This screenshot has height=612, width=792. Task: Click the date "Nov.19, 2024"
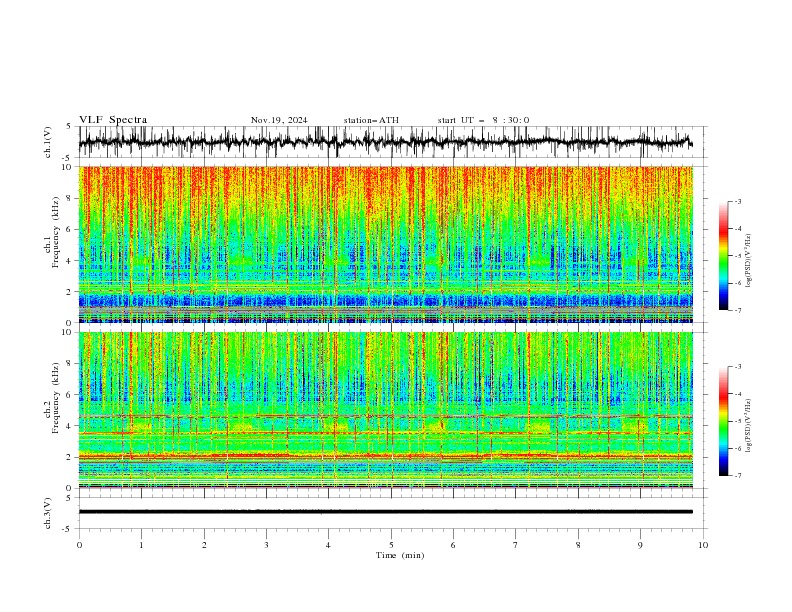tap(279, 120)
